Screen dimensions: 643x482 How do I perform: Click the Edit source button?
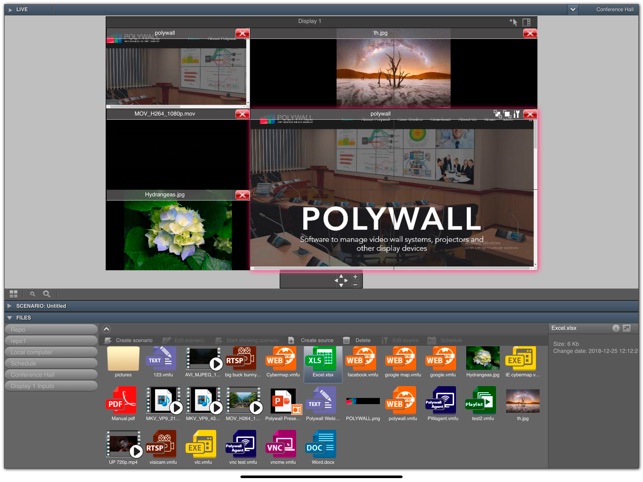[x=399, y=340]
